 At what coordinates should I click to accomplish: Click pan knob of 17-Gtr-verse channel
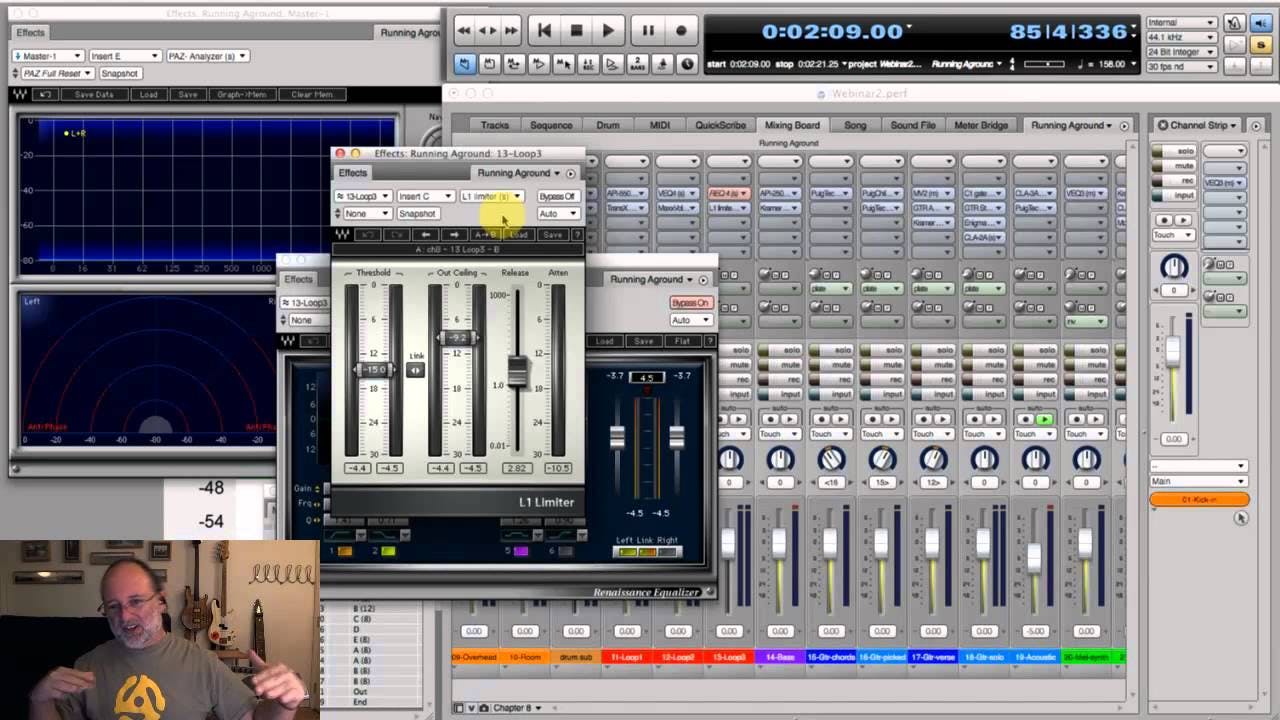[x=933, y=459]
